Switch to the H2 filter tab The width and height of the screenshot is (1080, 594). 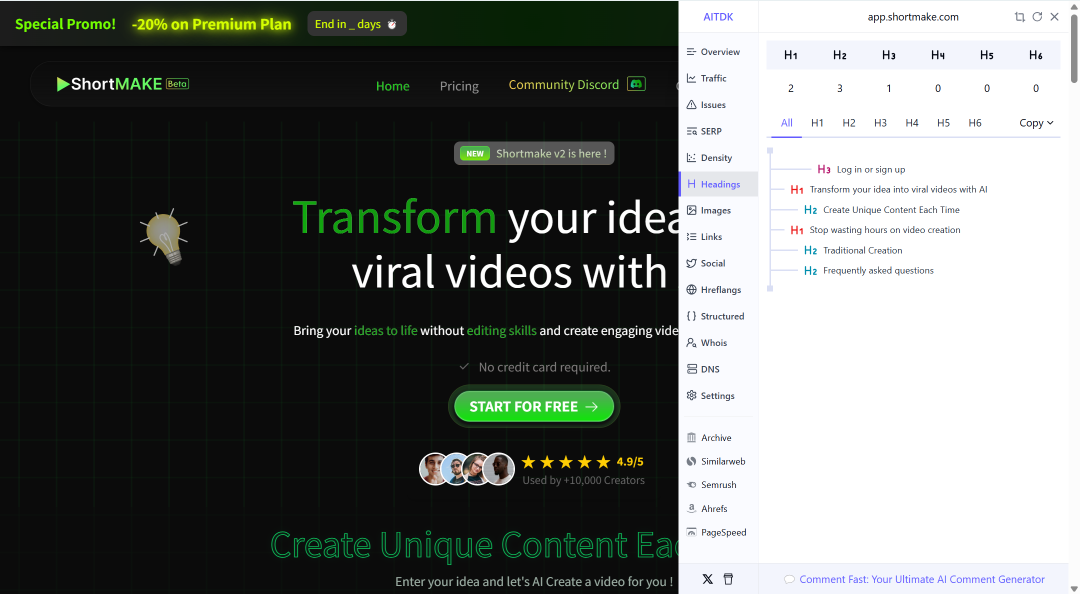849,123
